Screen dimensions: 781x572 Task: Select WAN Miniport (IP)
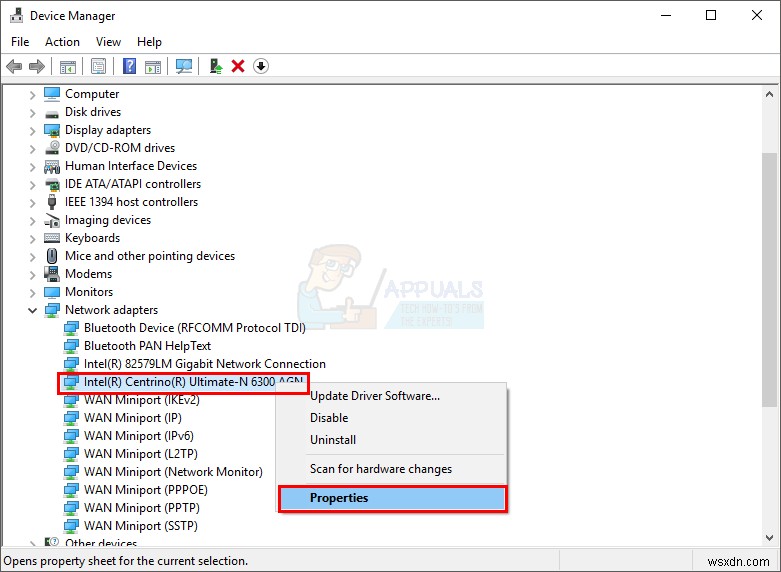click(x=132, y=418)
